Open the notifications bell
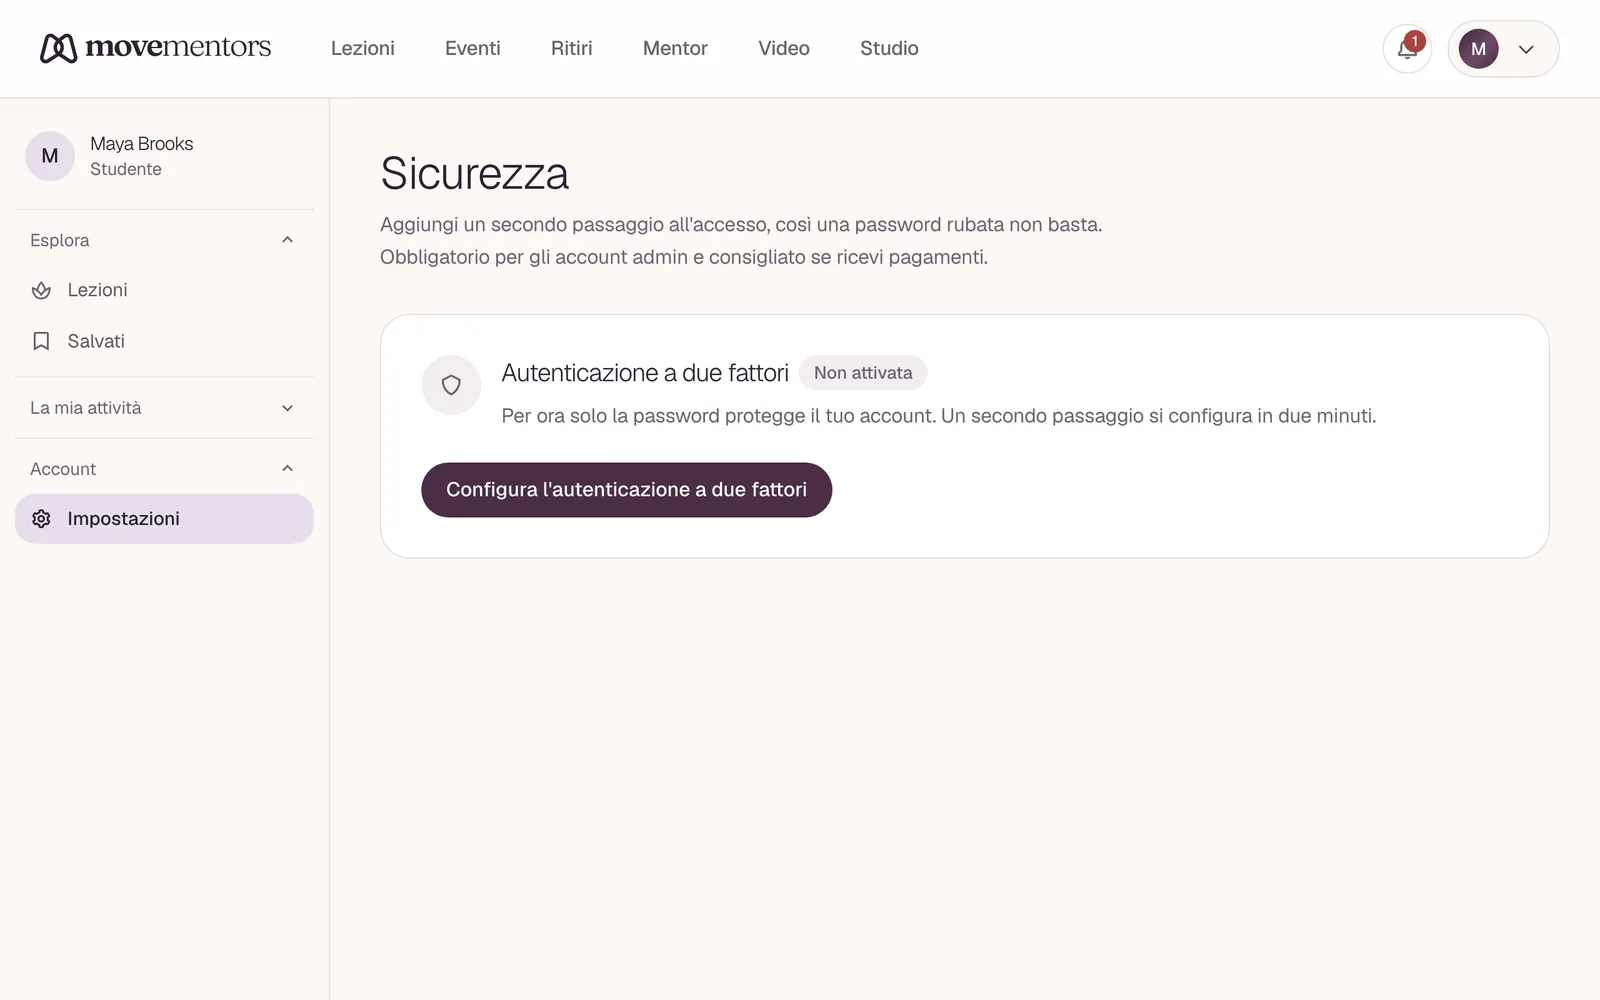Viewport: 1600px width, 1000px height. point(1407,49)
